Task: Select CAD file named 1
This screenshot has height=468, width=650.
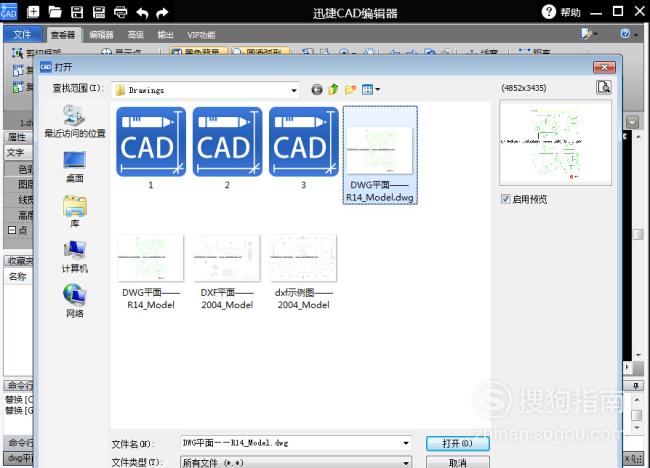Action: point(151,148)
